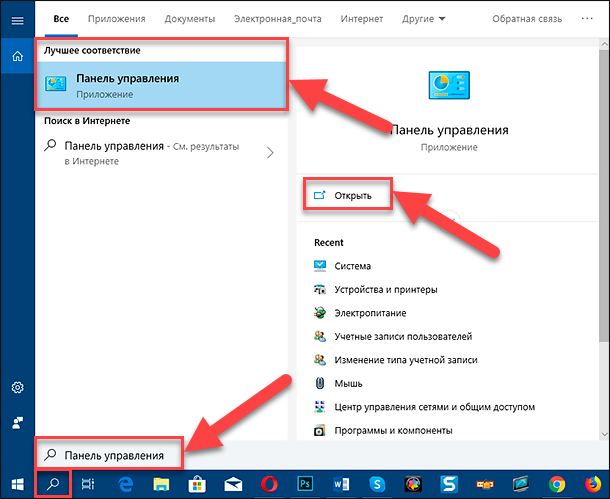Viewport: 610px width, 499px height.
Task: Switch to the Документы tab
Action: click(x=190, y=19)
